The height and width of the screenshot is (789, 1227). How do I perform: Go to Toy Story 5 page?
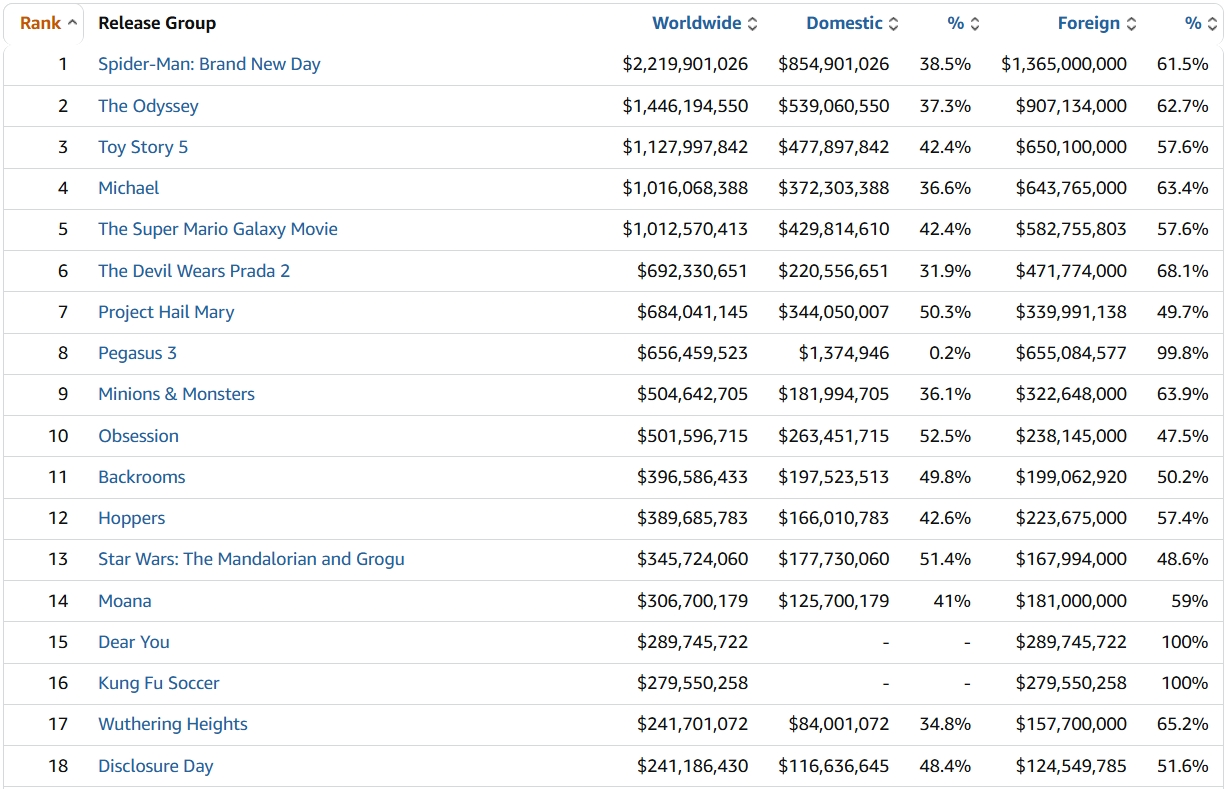click(x=143, y=147)
